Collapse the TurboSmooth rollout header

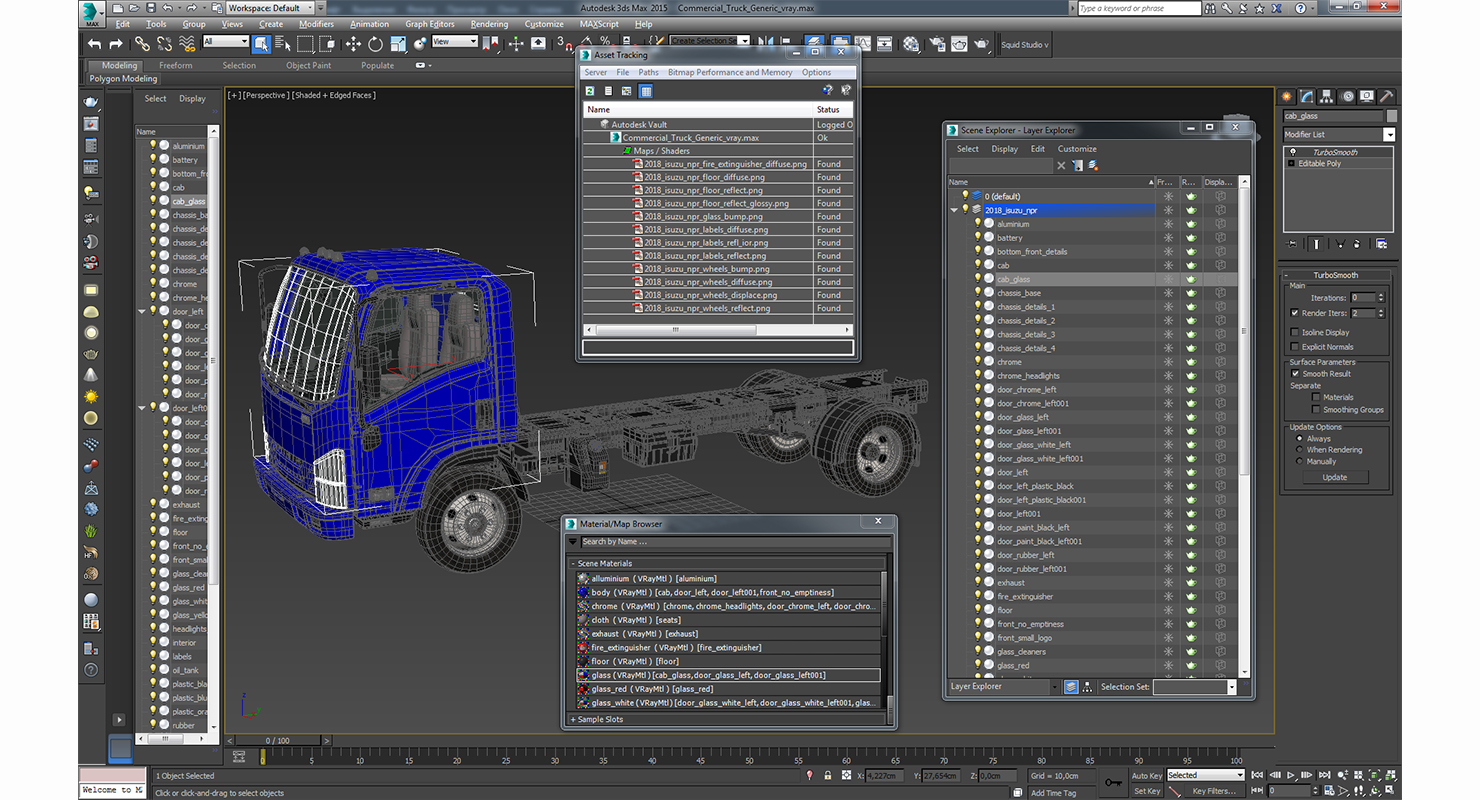pos(1336,275)
